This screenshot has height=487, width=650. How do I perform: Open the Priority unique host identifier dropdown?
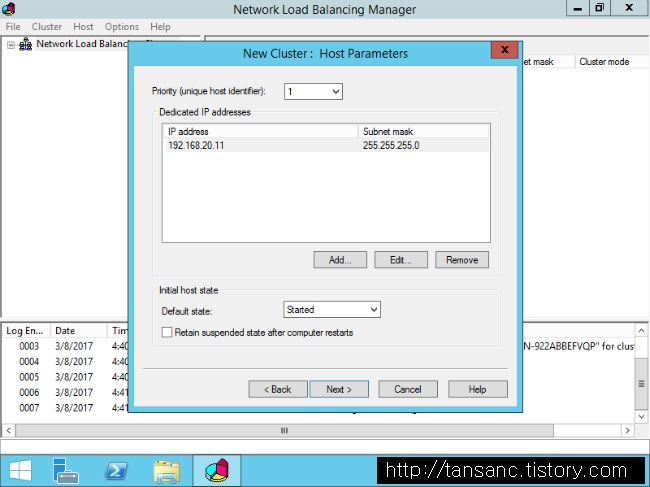tap(313, 92)
